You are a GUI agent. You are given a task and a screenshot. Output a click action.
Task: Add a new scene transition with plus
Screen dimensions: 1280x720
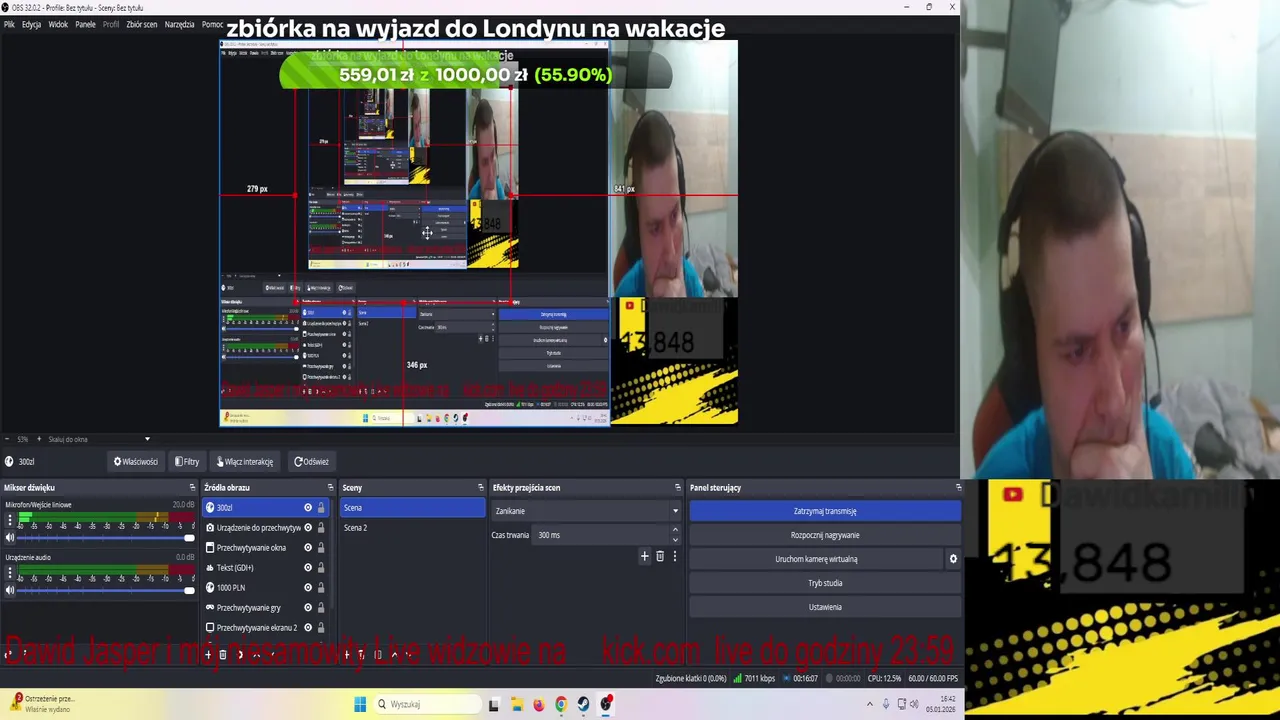(645, 556)
